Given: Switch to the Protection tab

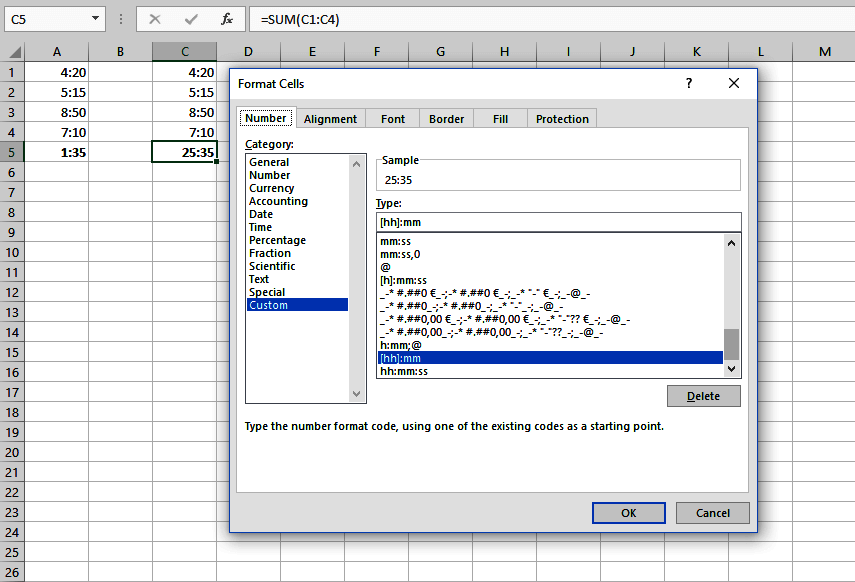Looking at the screenshot, I should coord(561,118).
